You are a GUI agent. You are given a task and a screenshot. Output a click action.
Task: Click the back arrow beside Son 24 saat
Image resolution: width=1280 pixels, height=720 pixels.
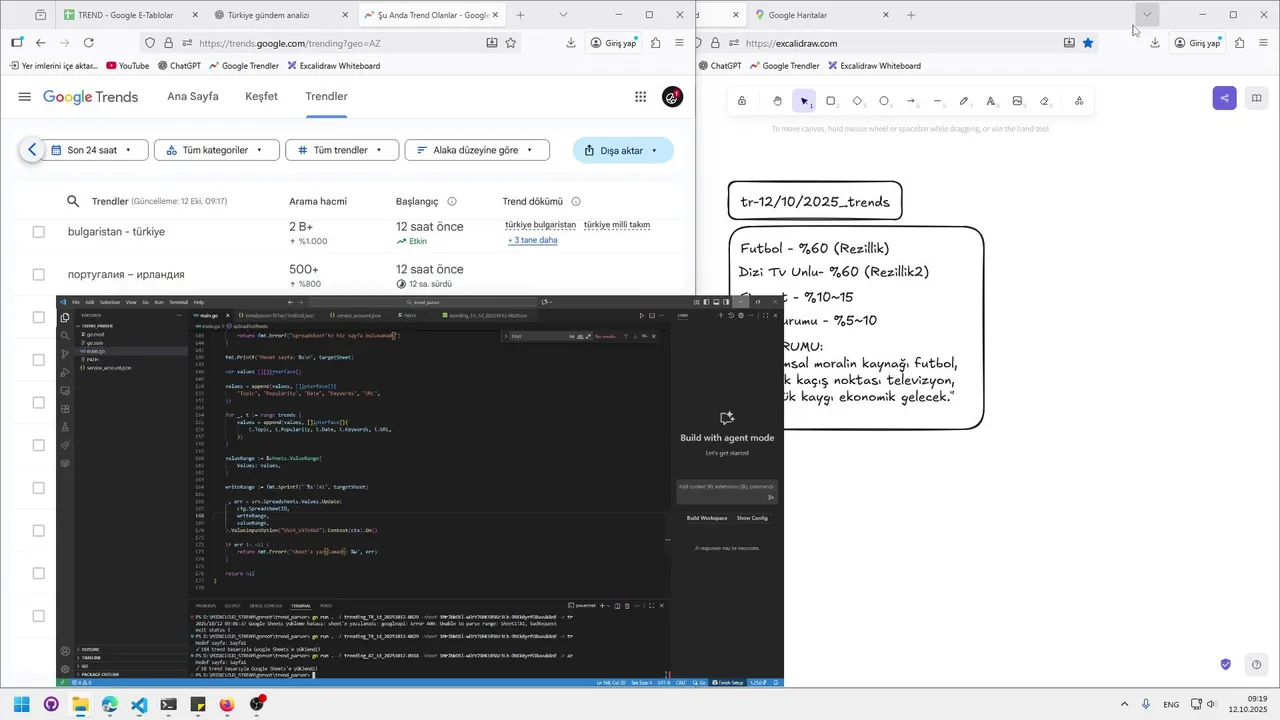[32, 150]
